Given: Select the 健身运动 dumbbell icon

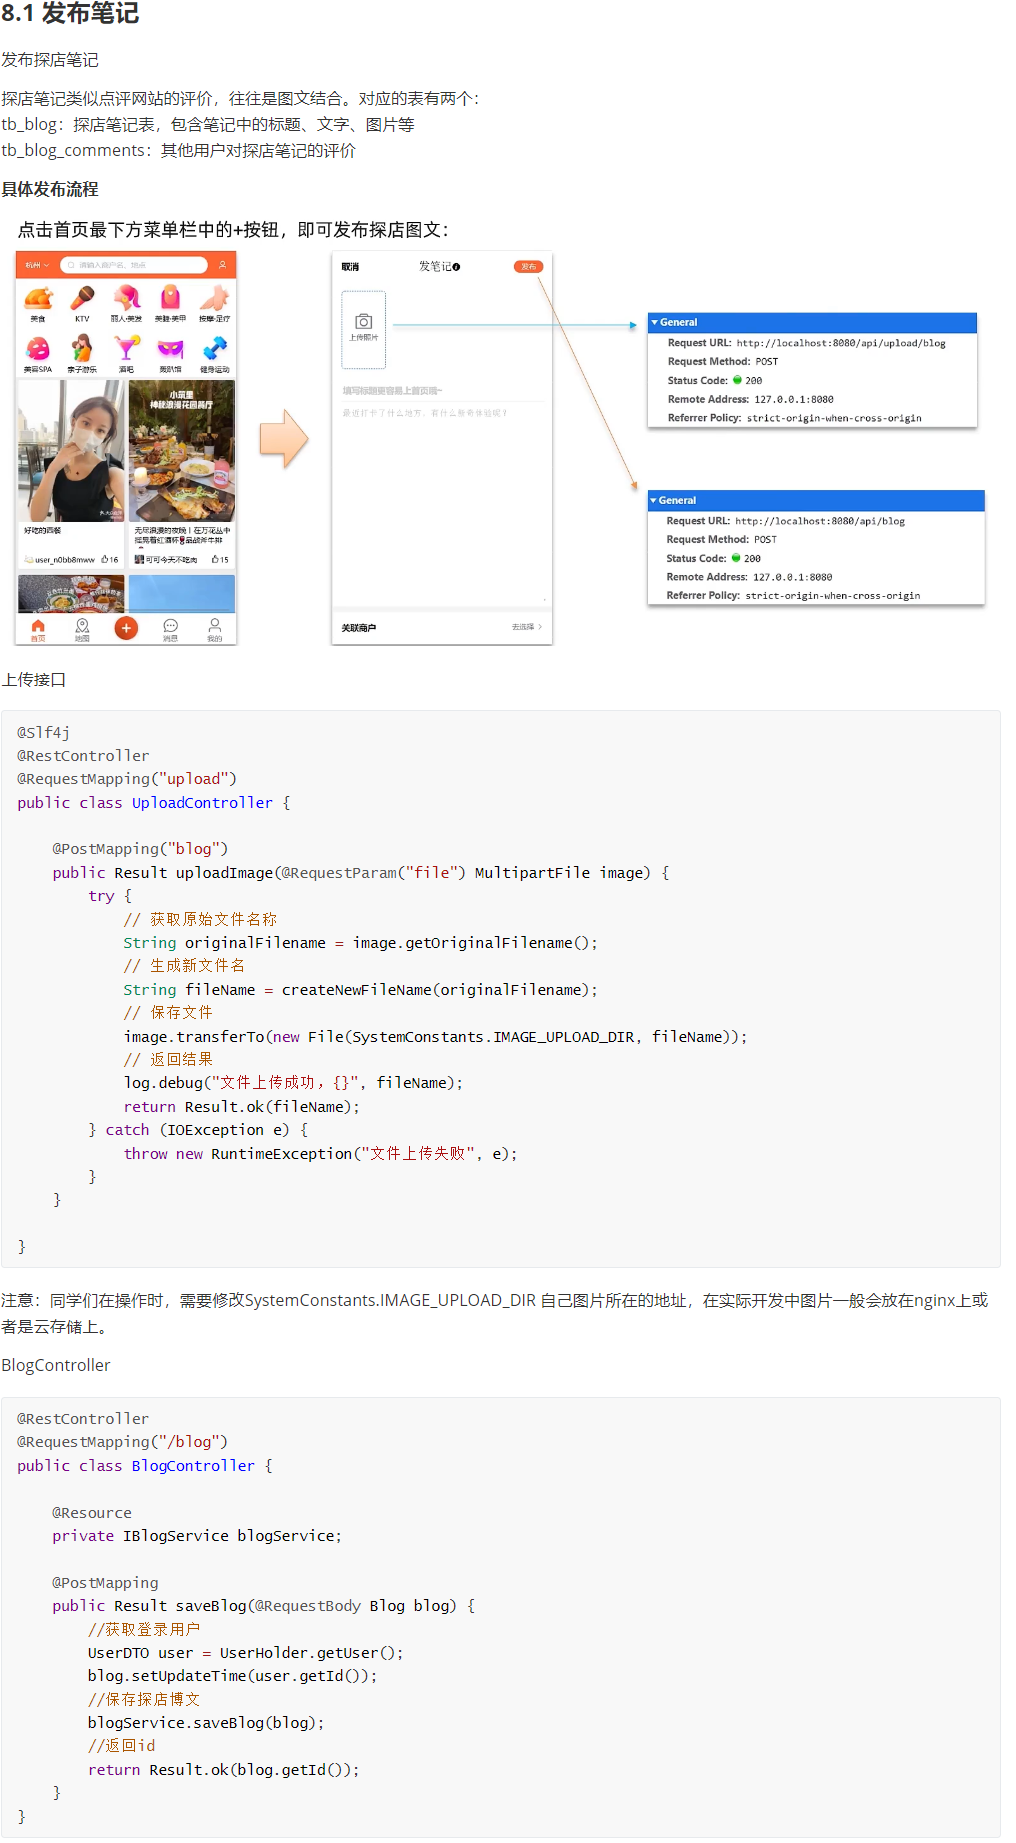Looking at the screenshot, I should [214, 349].
